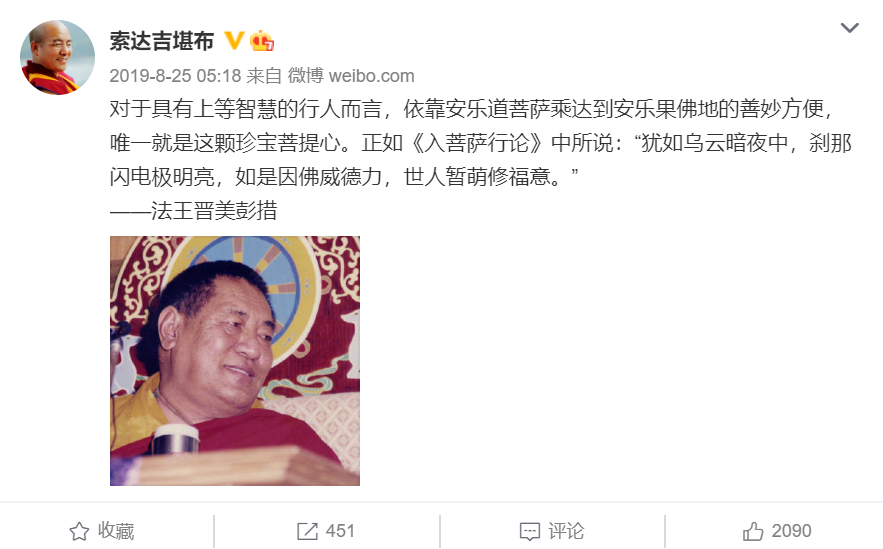Follow the 微博 weibo.com source link
This screenshot has width=883, height=549.
(351, 75)
